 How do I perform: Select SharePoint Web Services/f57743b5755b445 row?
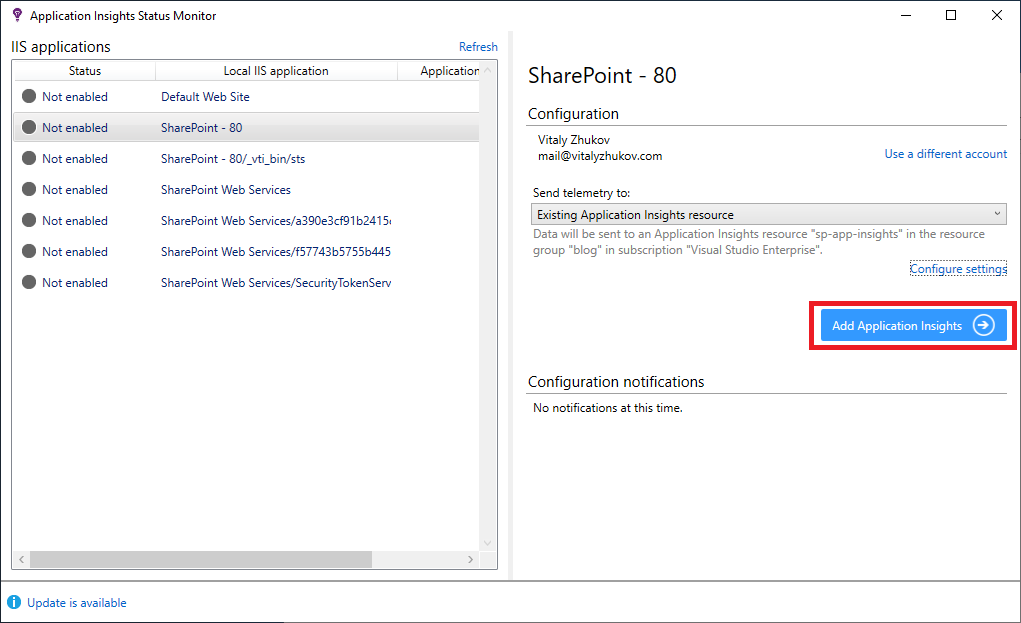pos(246,251)
